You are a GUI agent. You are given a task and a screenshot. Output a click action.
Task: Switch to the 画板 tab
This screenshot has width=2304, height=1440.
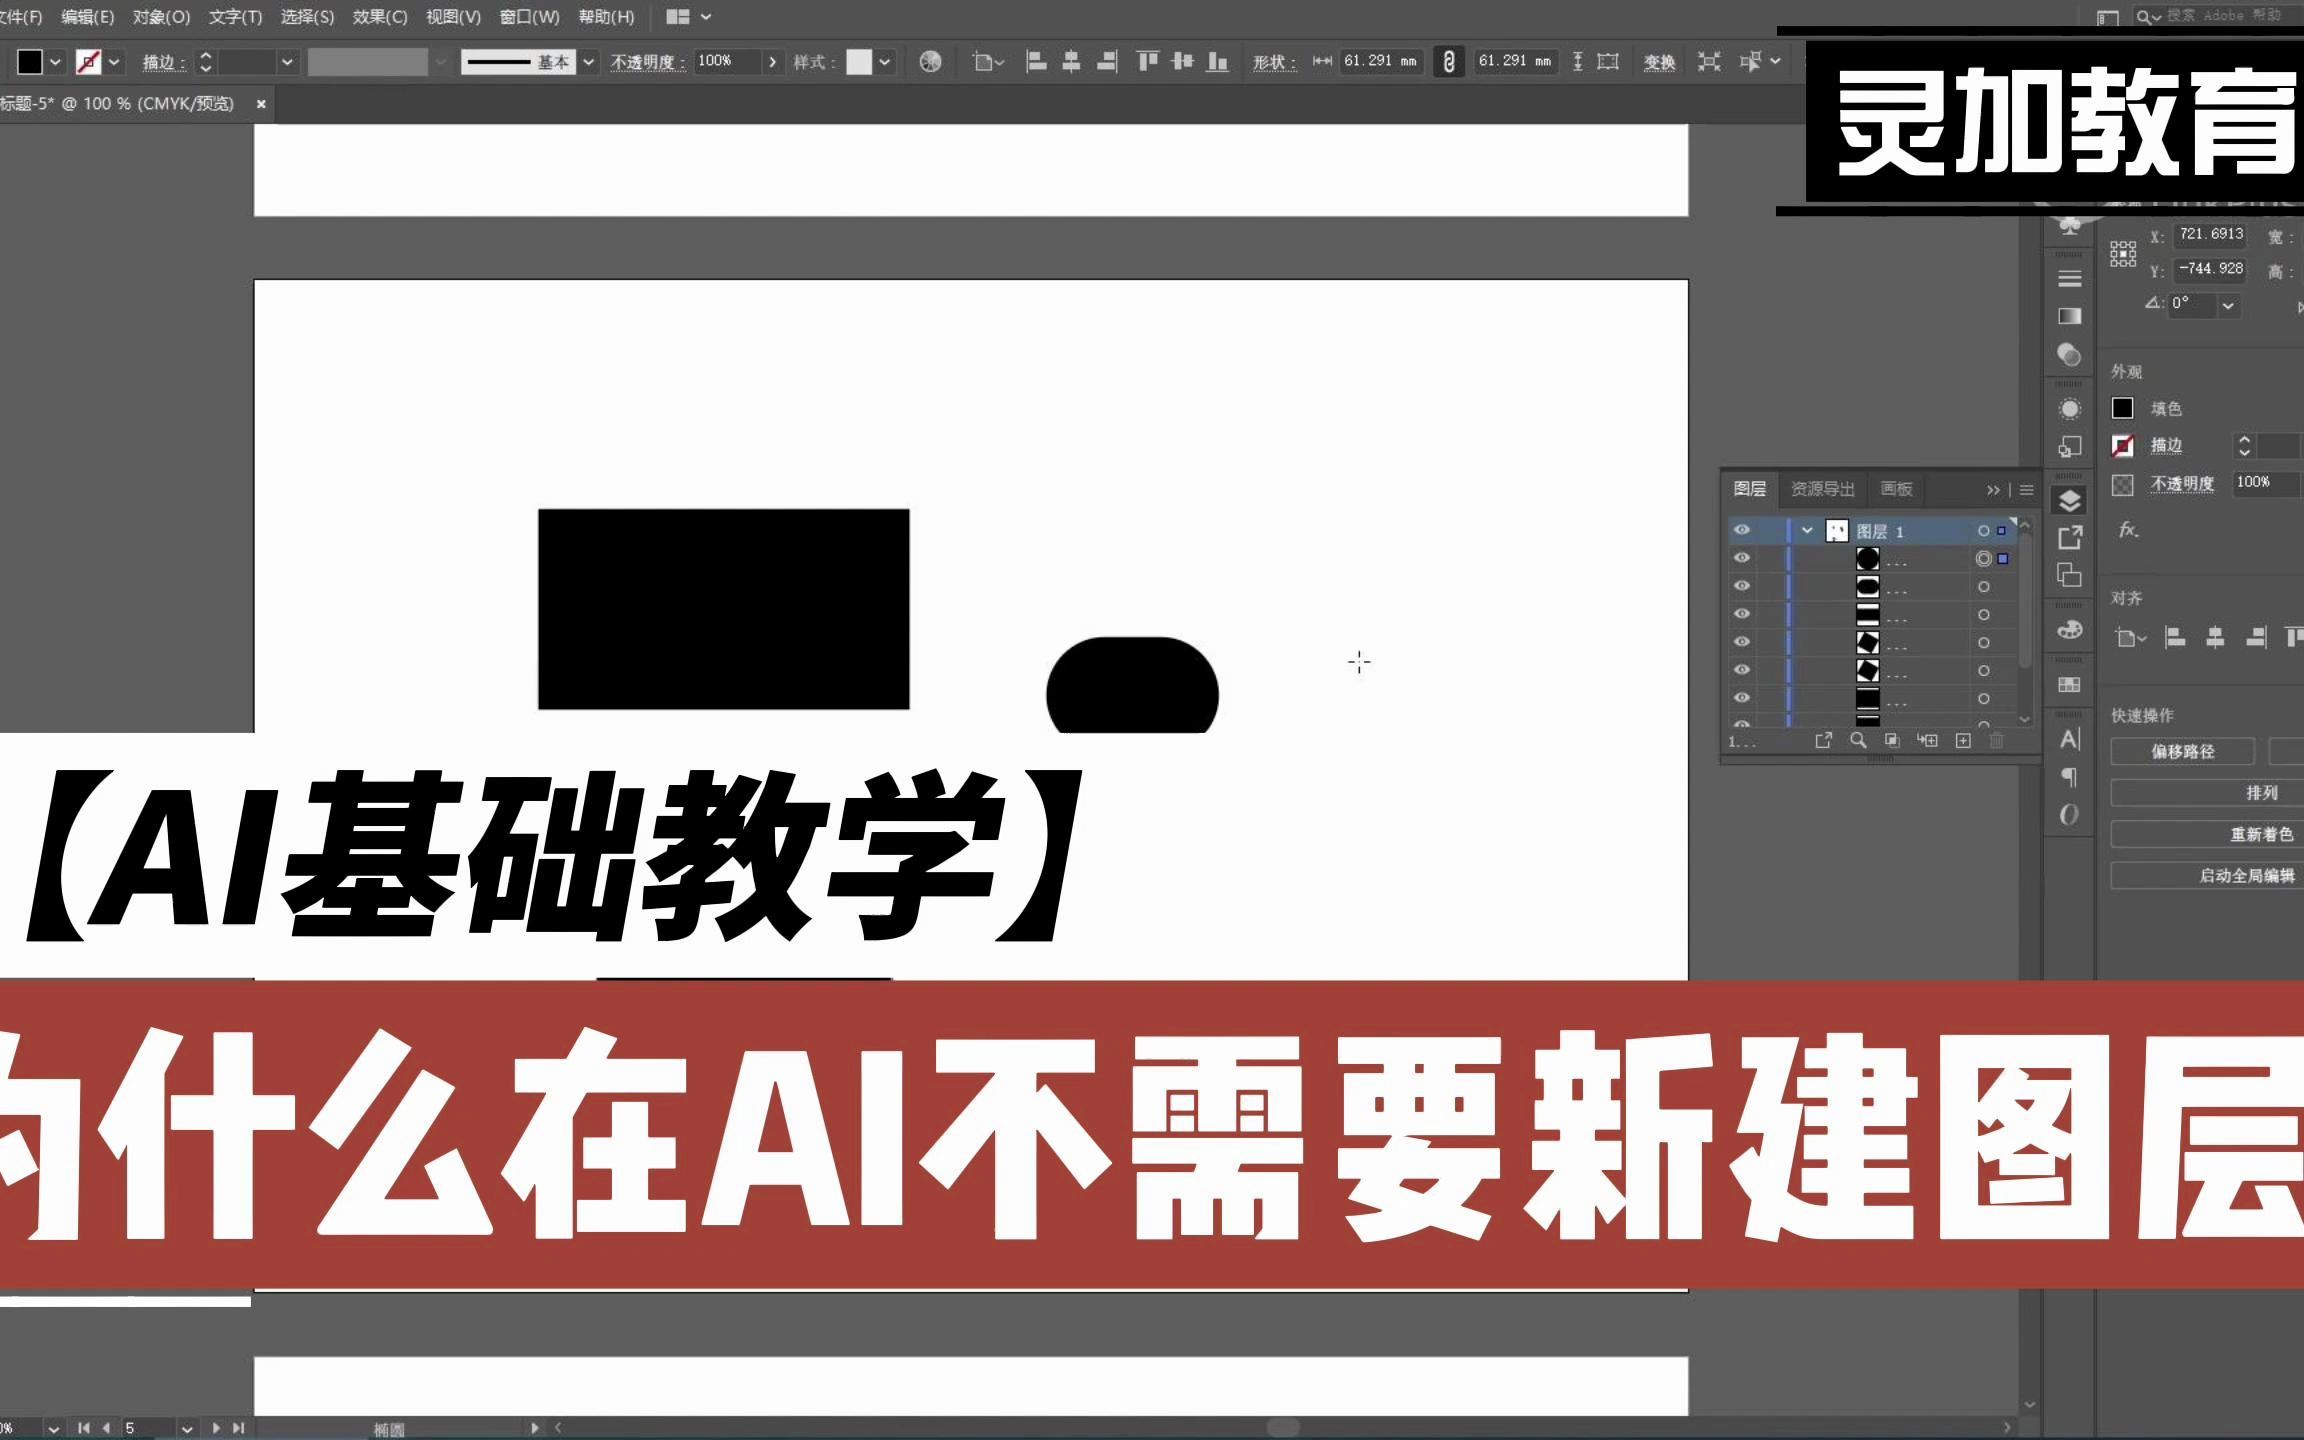point(1896,489)
